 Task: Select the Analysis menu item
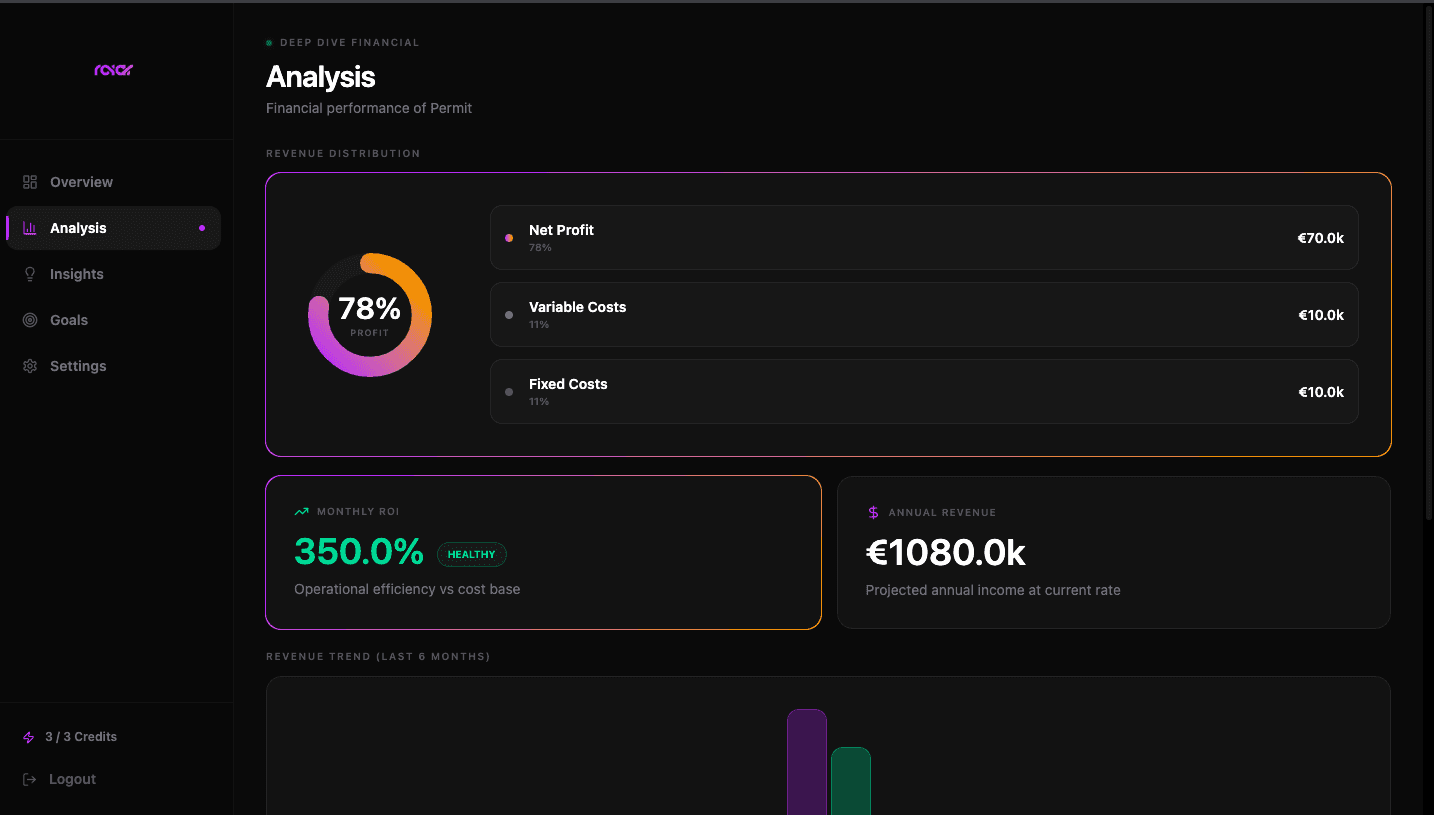click(113, 228)
